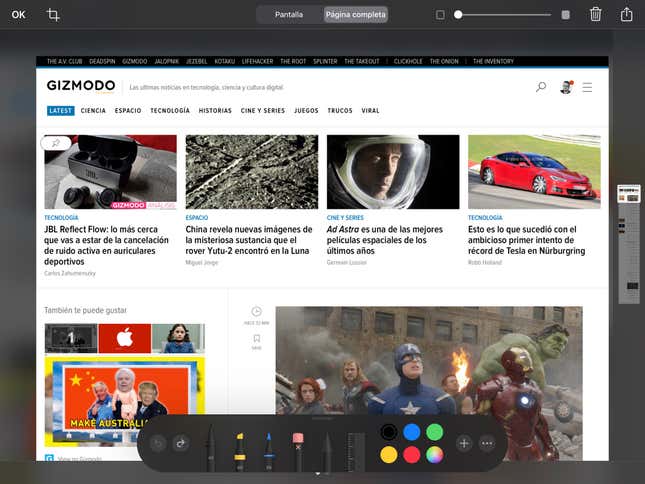Image resolution: width=645 pixels, height=484 pixels.
Task: Tap the filled square opacity icon
Action: point(566,15)
